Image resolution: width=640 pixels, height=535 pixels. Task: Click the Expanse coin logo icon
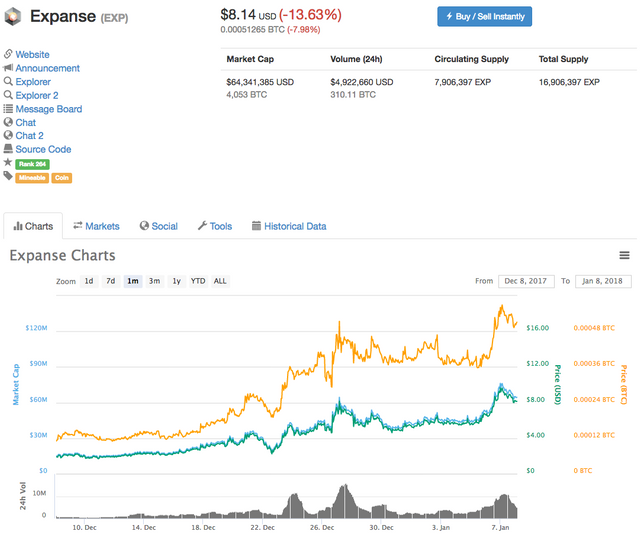click(13, 17)
